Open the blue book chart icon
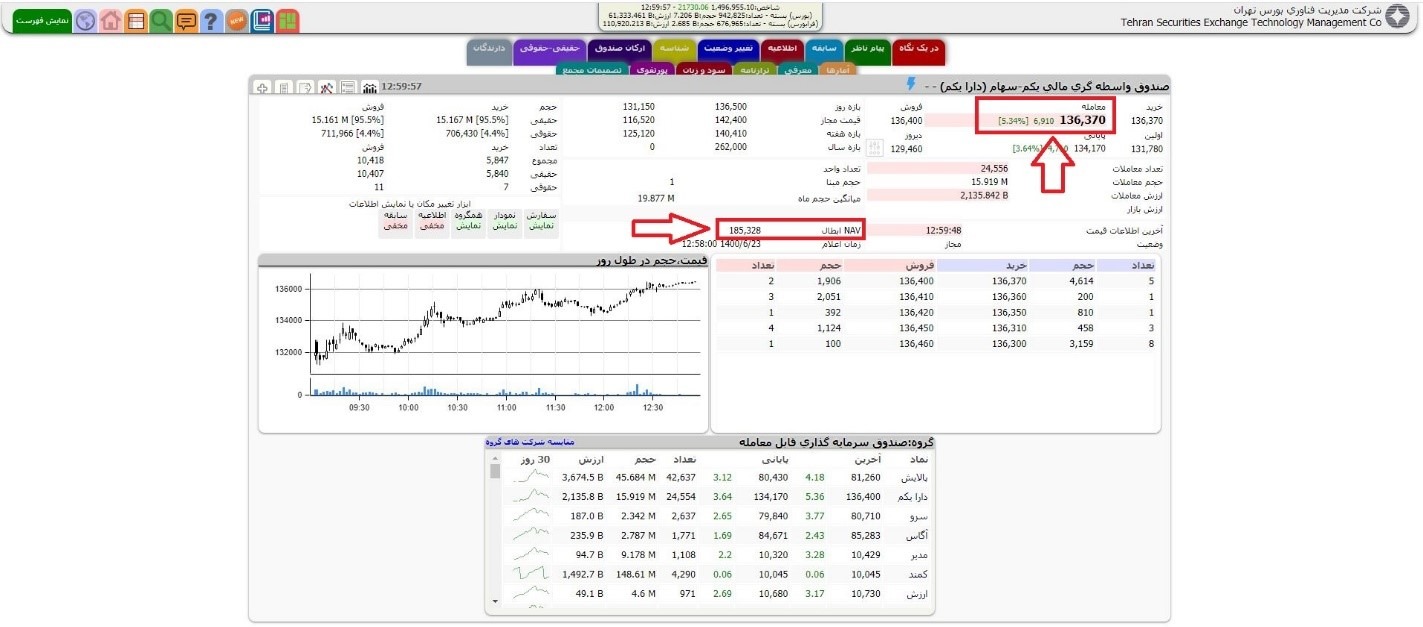 tap(262, 20)
